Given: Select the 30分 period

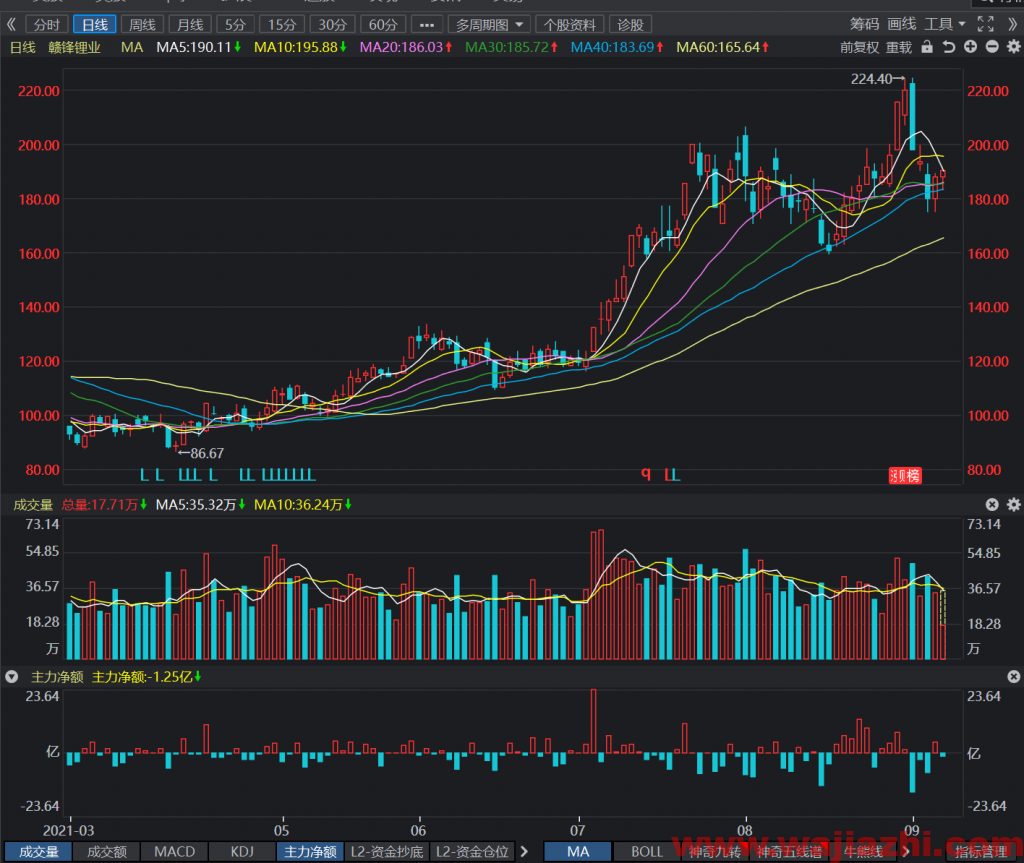Looking at the screenshot, I should pos(332,25).
